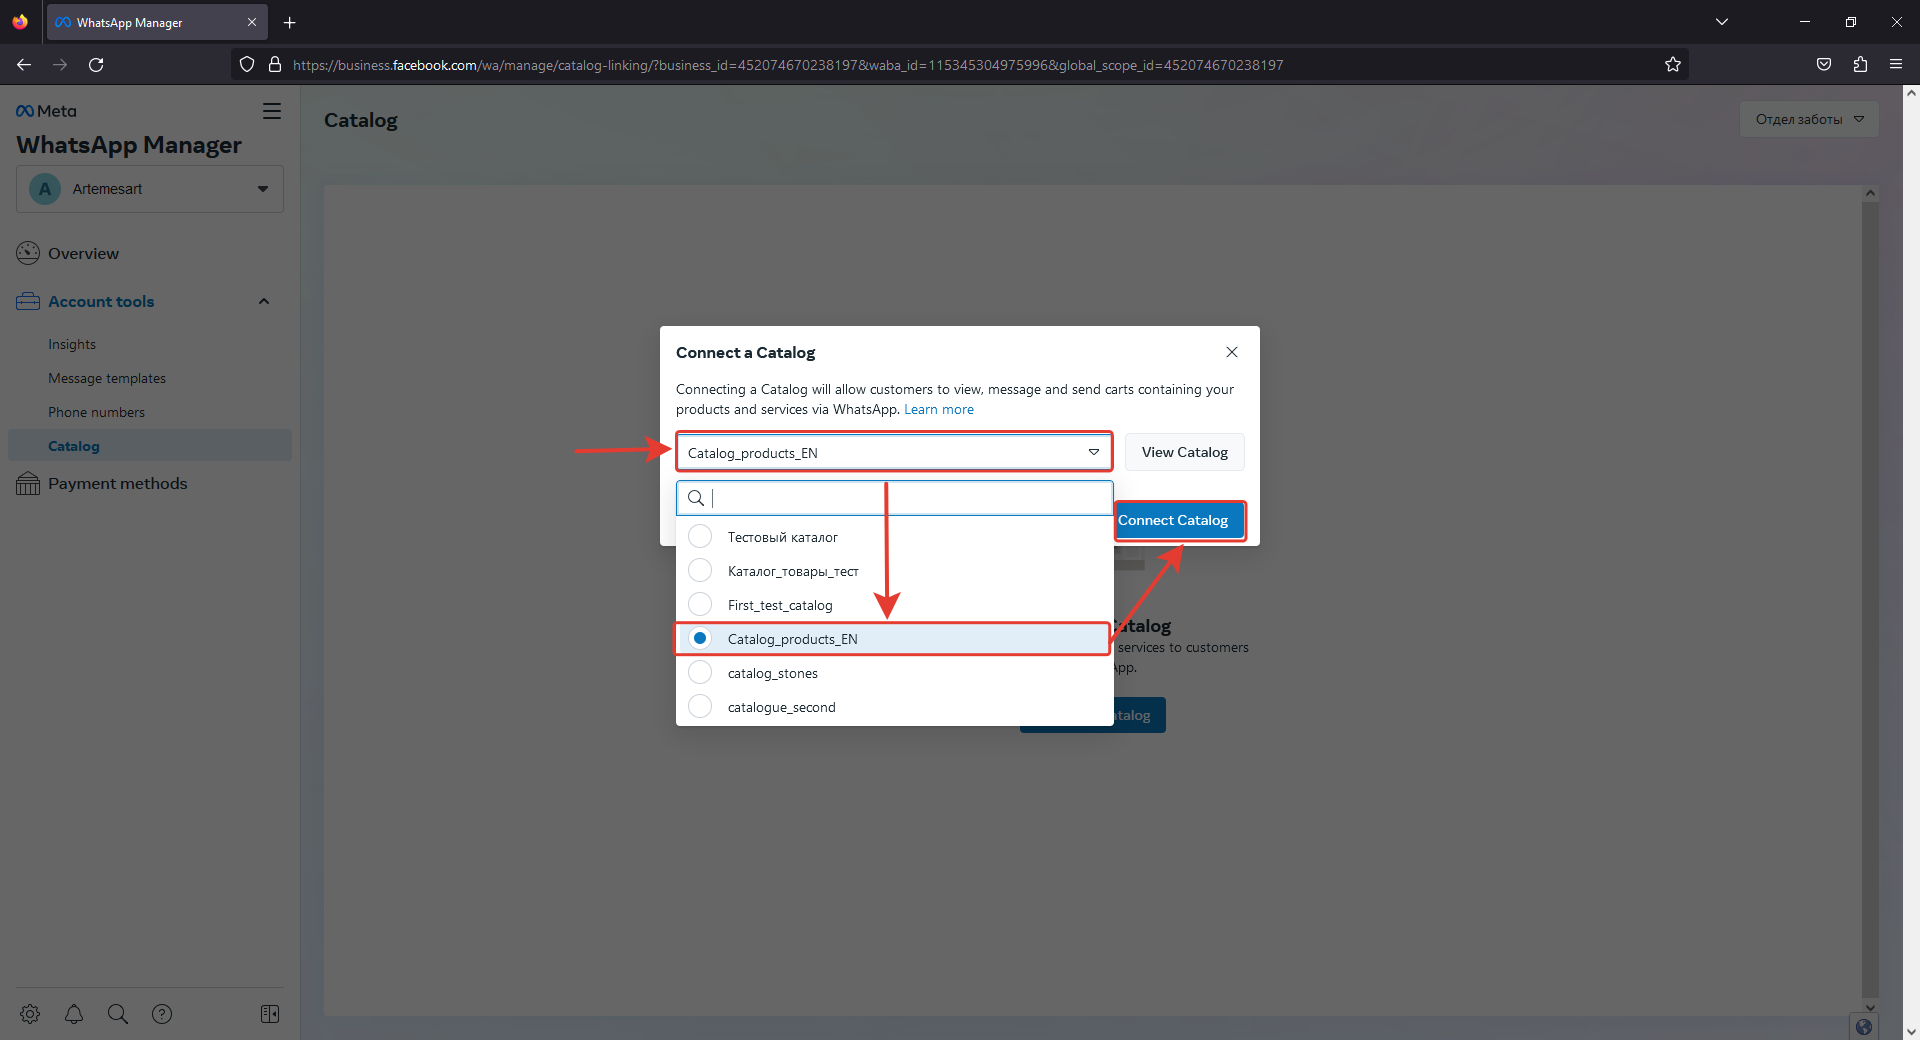Image resolution: width=1920 pixels, height=1040 pixels.
Task: Open settings gear icon
Action: [30, 1014]
